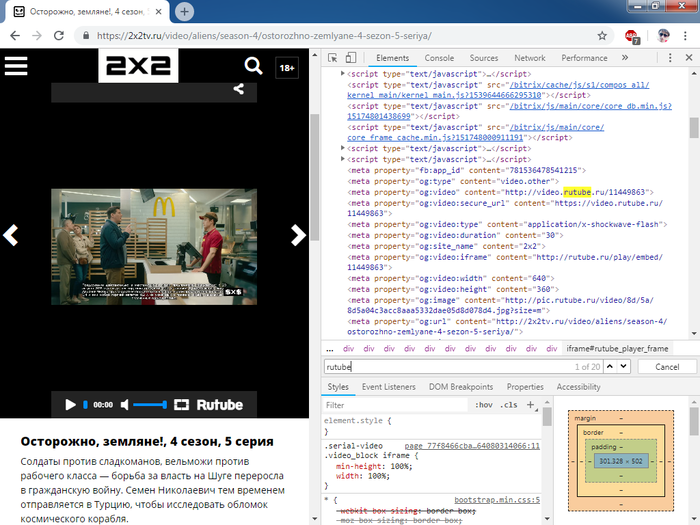Click the search magnifier icon on the site header
Viewport: 700px width, 525px height.
pyautogui.click(x=253, y=67)
